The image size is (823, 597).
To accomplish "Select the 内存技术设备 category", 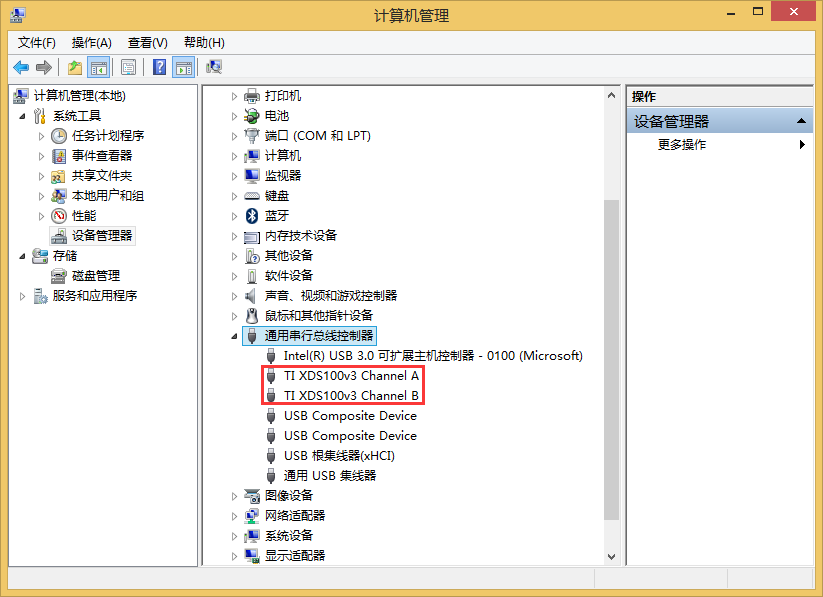I will click(300, 236).
